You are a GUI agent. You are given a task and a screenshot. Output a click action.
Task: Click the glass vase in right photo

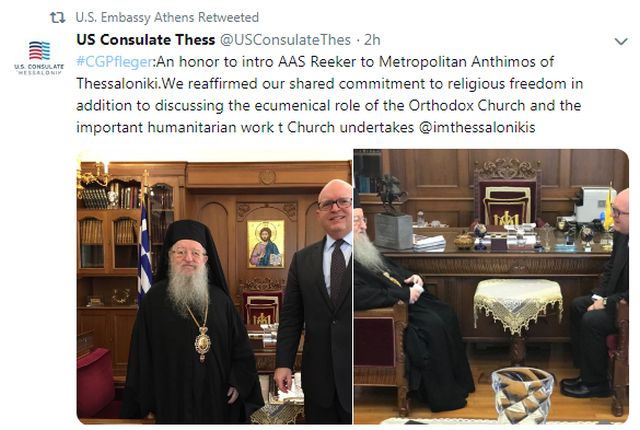click(522, 395)
